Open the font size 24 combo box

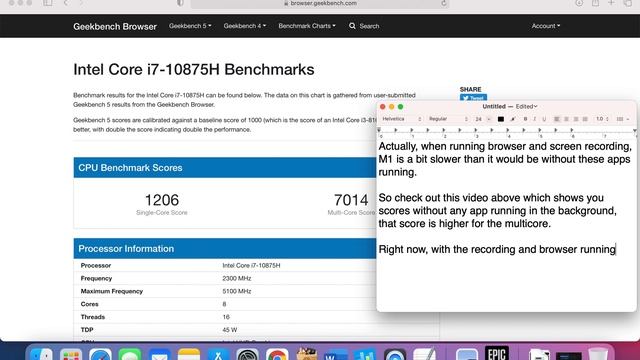click(x=482, y=119)
